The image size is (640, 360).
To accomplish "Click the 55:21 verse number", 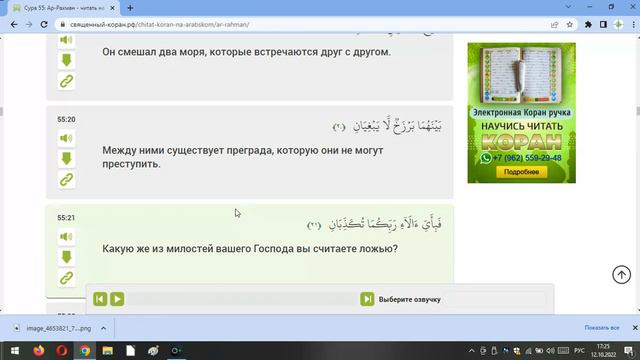I will coord(66,218).
